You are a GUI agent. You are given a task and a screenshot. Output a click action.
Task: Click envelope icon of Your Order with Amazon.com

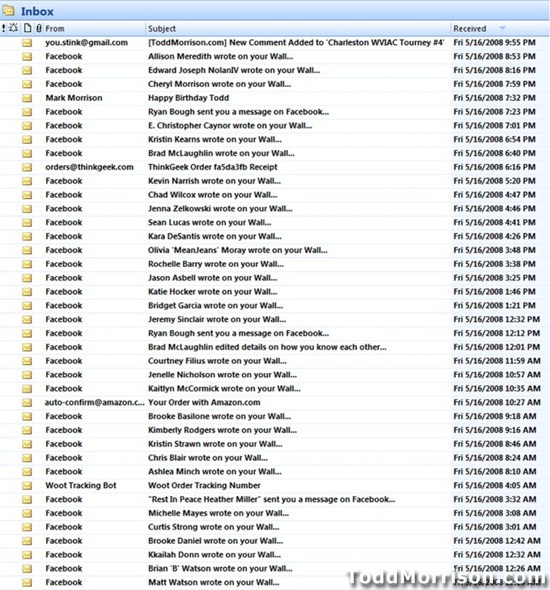[27, 403]
